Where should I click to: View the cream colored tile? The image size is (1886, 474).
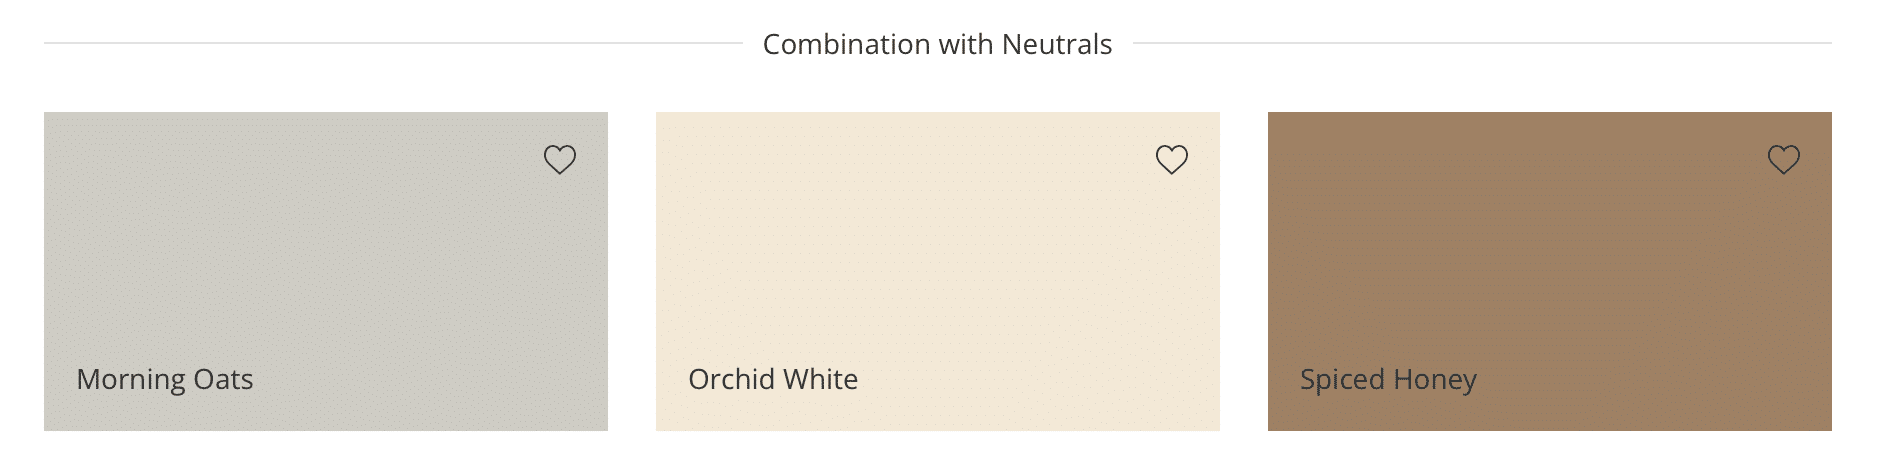(938, 271)
